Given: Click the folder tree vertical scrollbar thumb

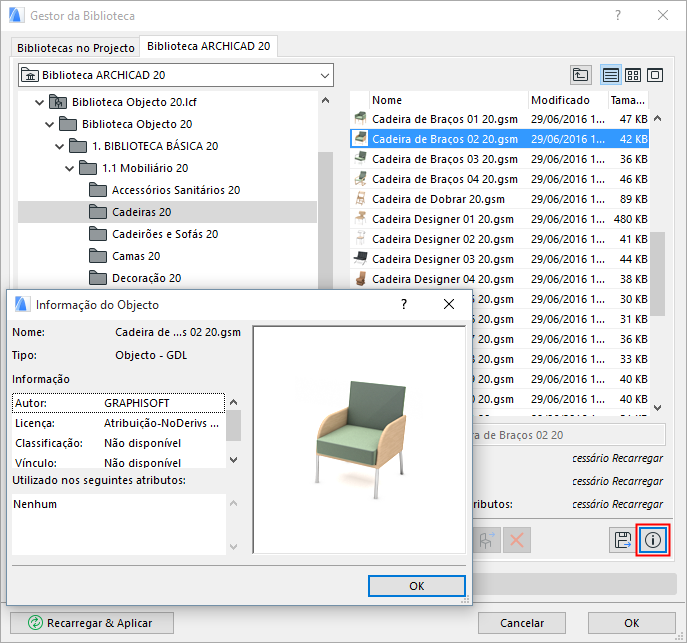Looking at the screenshot, I should click(x=325, y=219).
